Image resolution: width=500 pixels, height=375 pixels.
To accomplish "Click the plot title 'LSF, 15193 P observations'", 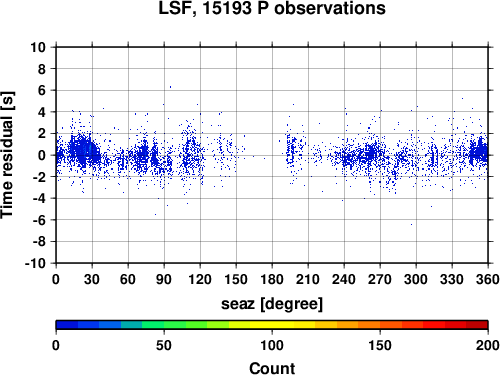I will (272, 9).
